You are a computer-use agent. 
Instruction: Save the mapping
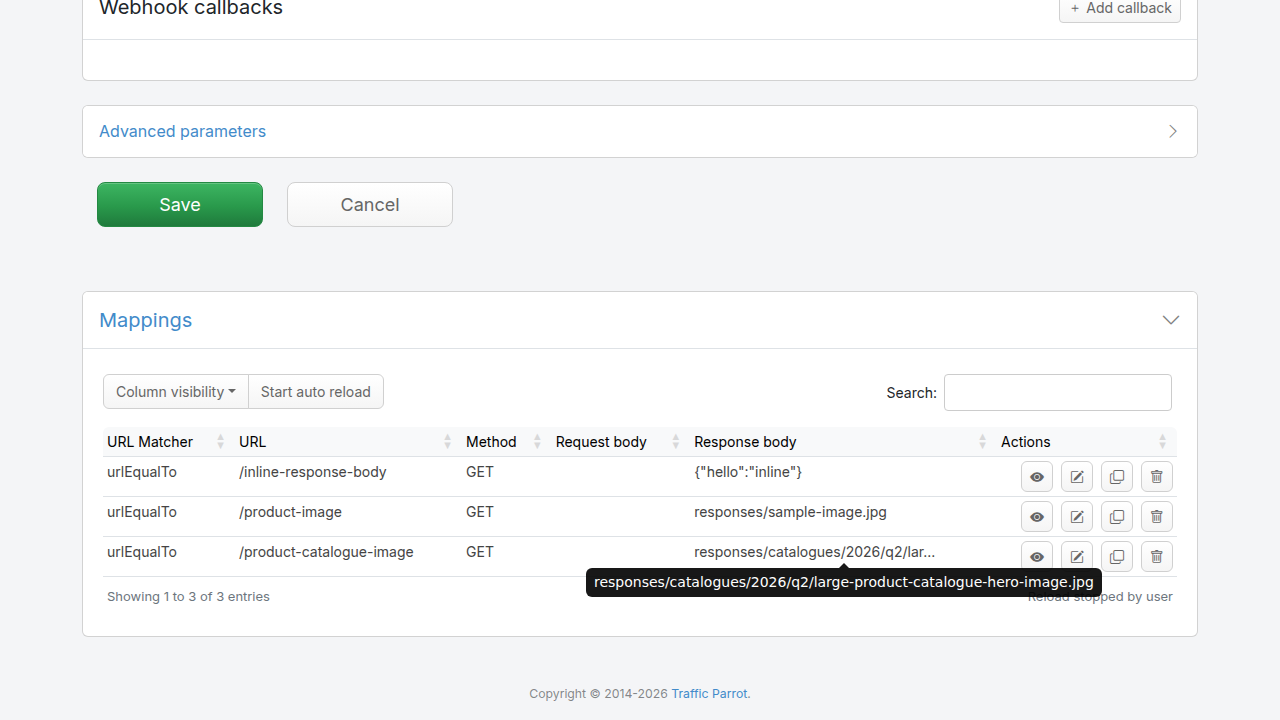pos(180,204)
